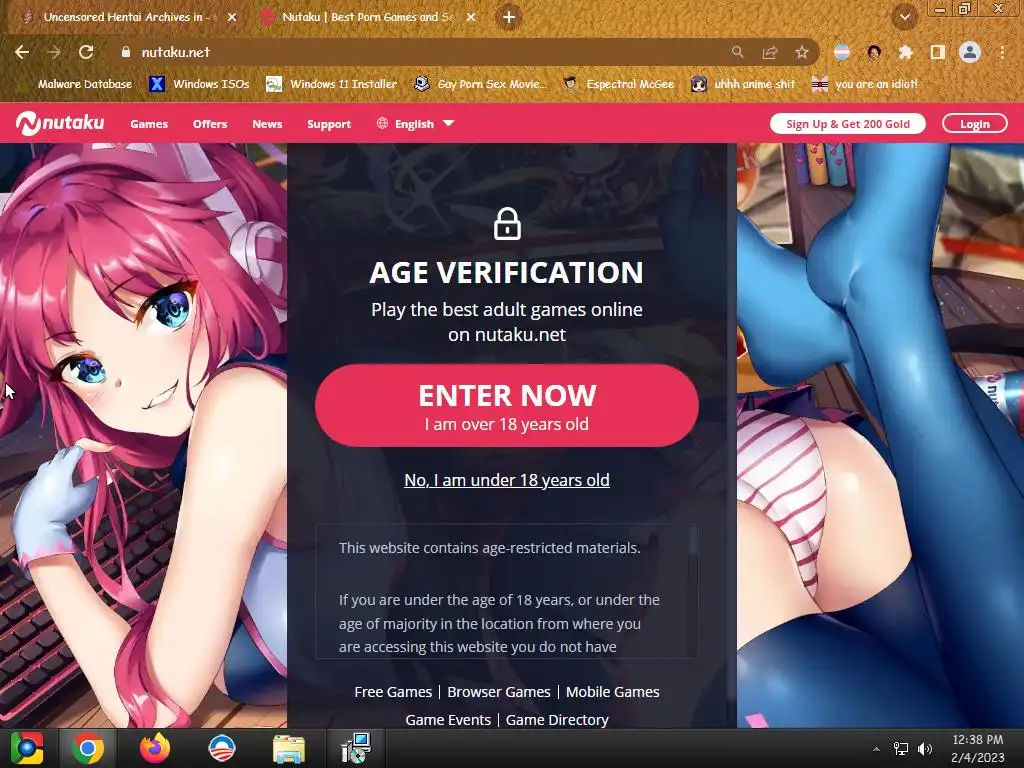The height and width of the screenshot is (768, 1024).
Task: Open the Mobile Games link
Action: 613,692
